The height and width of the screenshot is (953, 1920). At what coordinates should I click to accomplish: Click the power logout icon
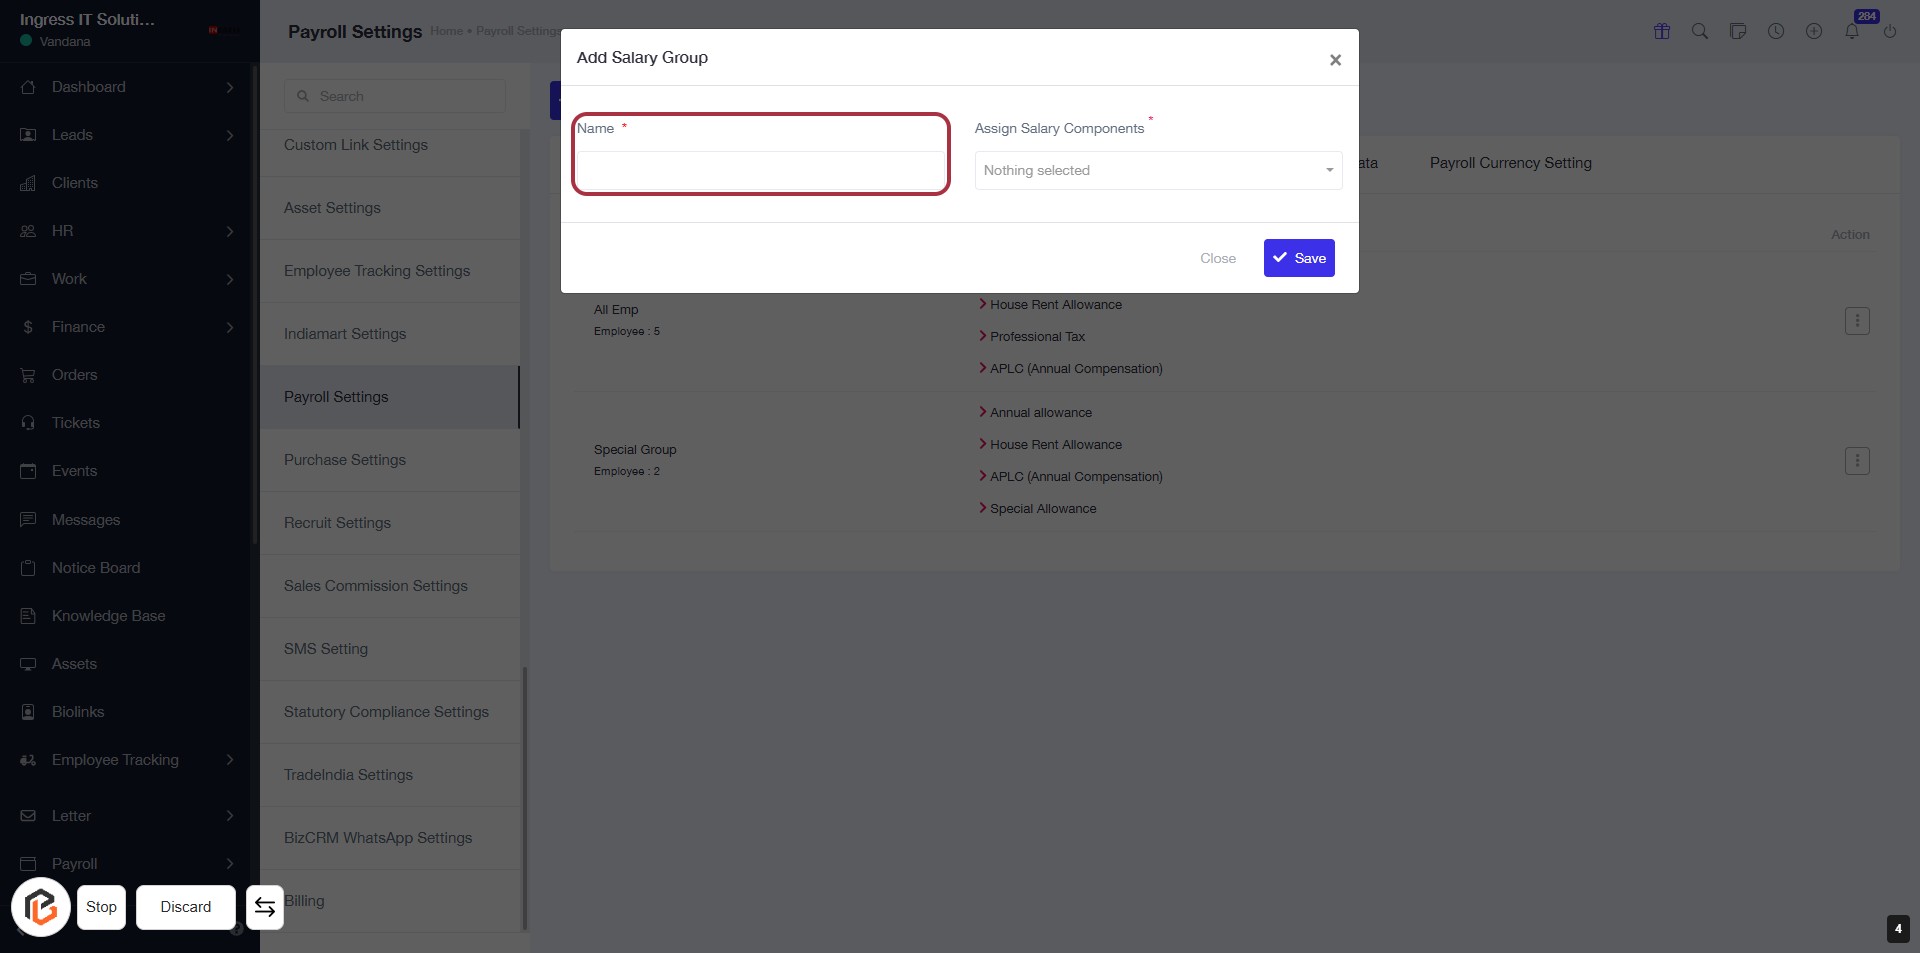point(1889,31)
